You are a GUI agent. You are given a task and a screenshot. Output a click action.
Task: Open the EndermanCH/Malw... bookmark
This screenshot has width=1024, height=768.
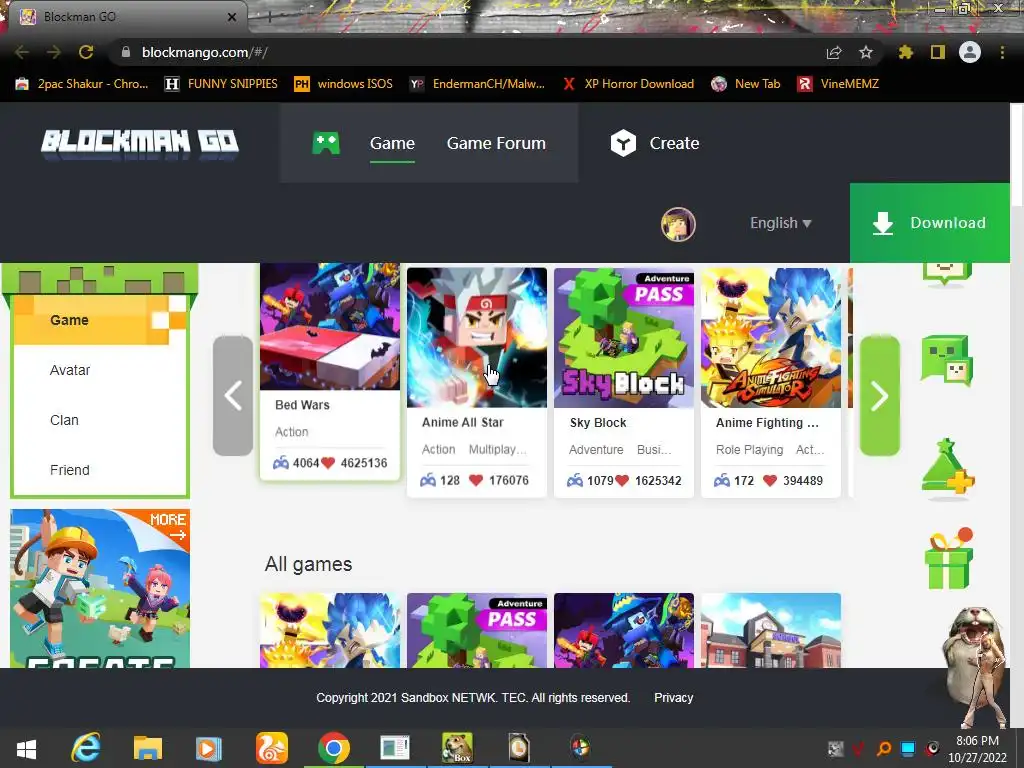(x=477, y=84)
